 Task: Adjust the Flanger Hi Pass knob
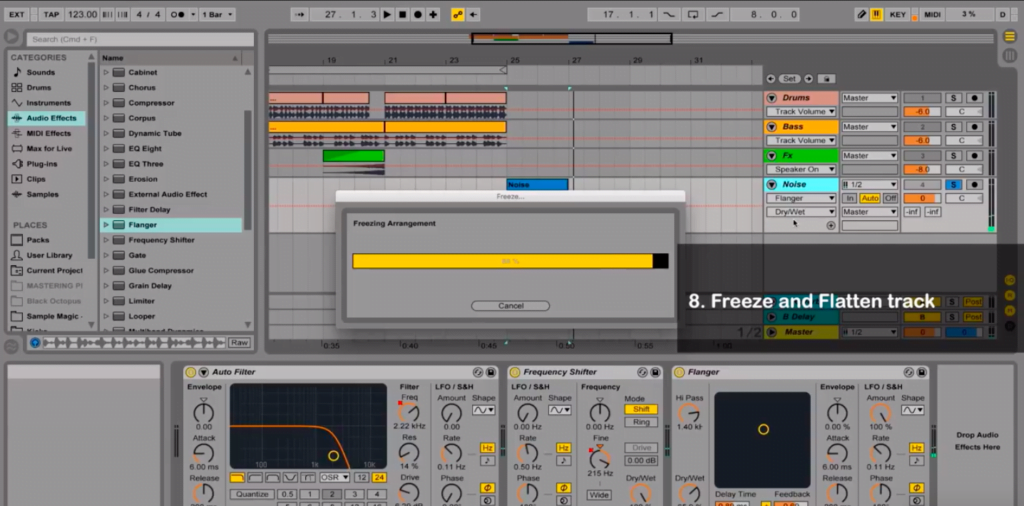(688, 413)
